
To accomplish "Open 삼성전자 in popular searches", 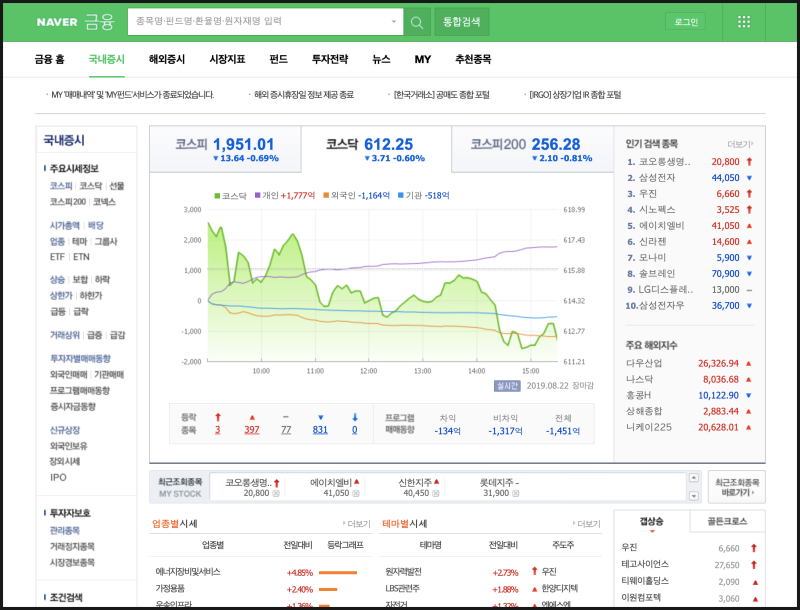I will [657, 177].
